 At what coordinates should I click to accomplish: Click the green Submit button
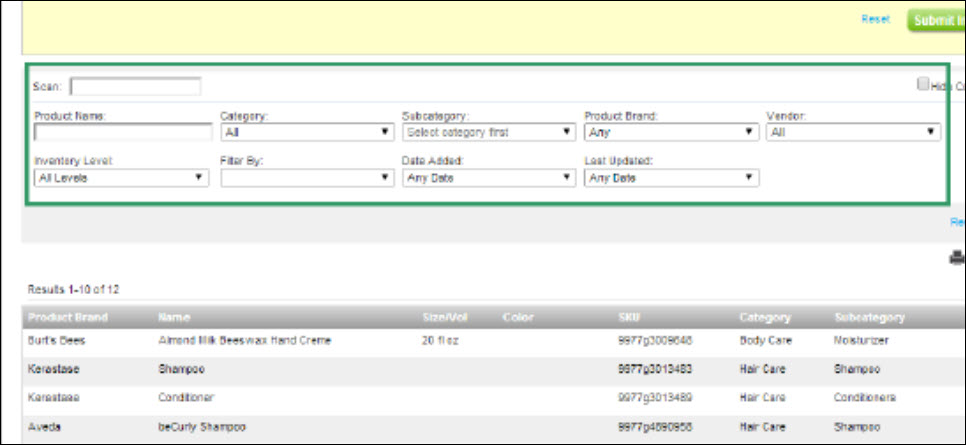click(x=936, y=20)
